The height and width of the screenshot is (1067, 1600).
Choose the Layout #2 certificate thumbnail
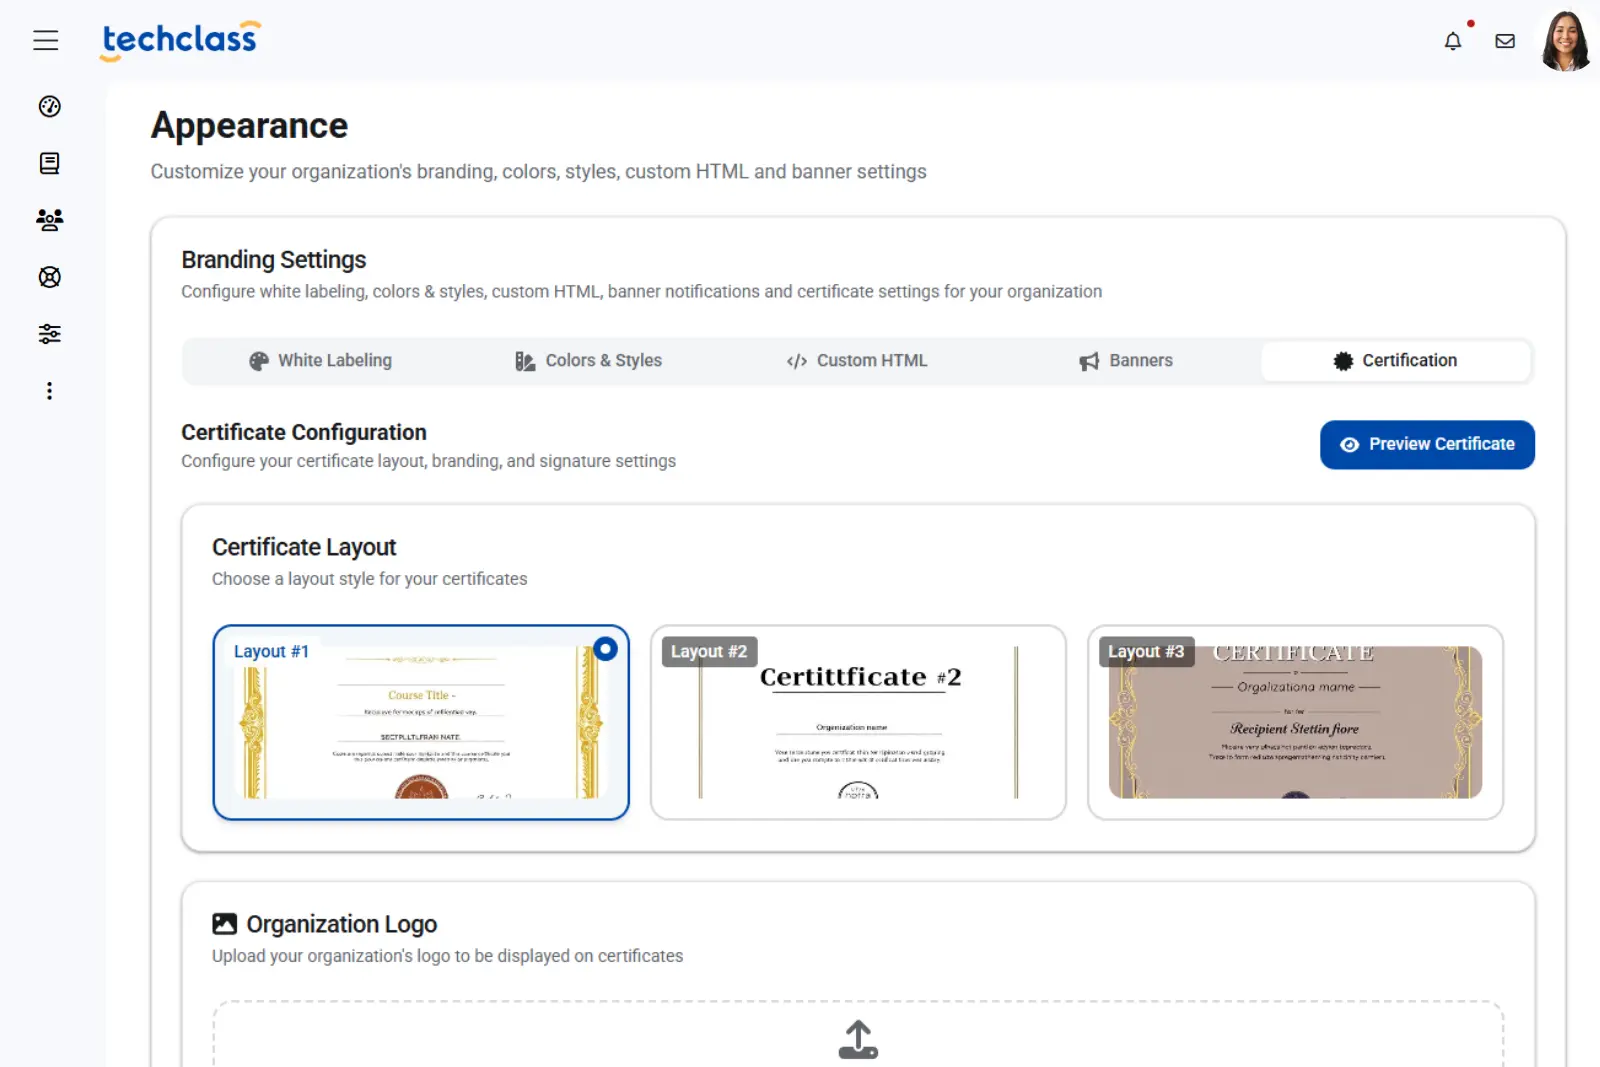pos(858,722)
